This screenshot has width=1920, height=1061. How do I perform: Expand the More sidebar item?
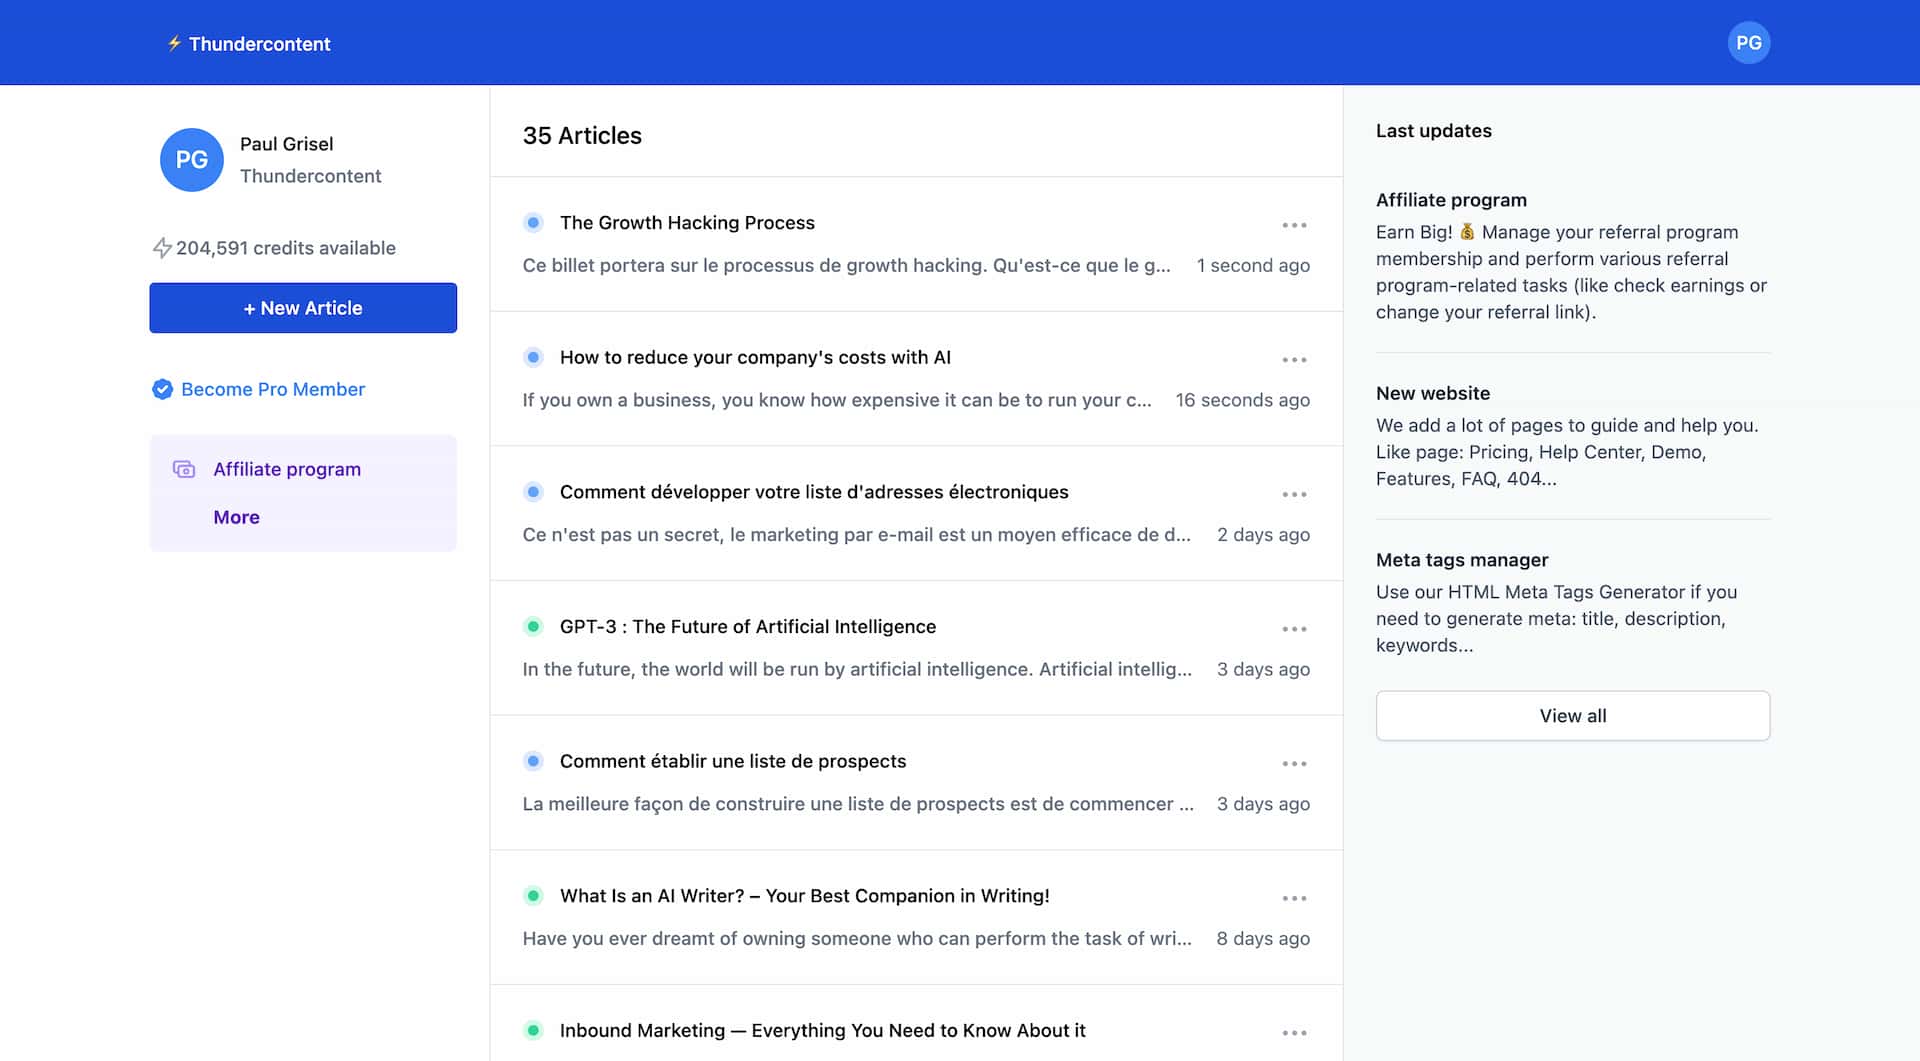click(236, 517)
